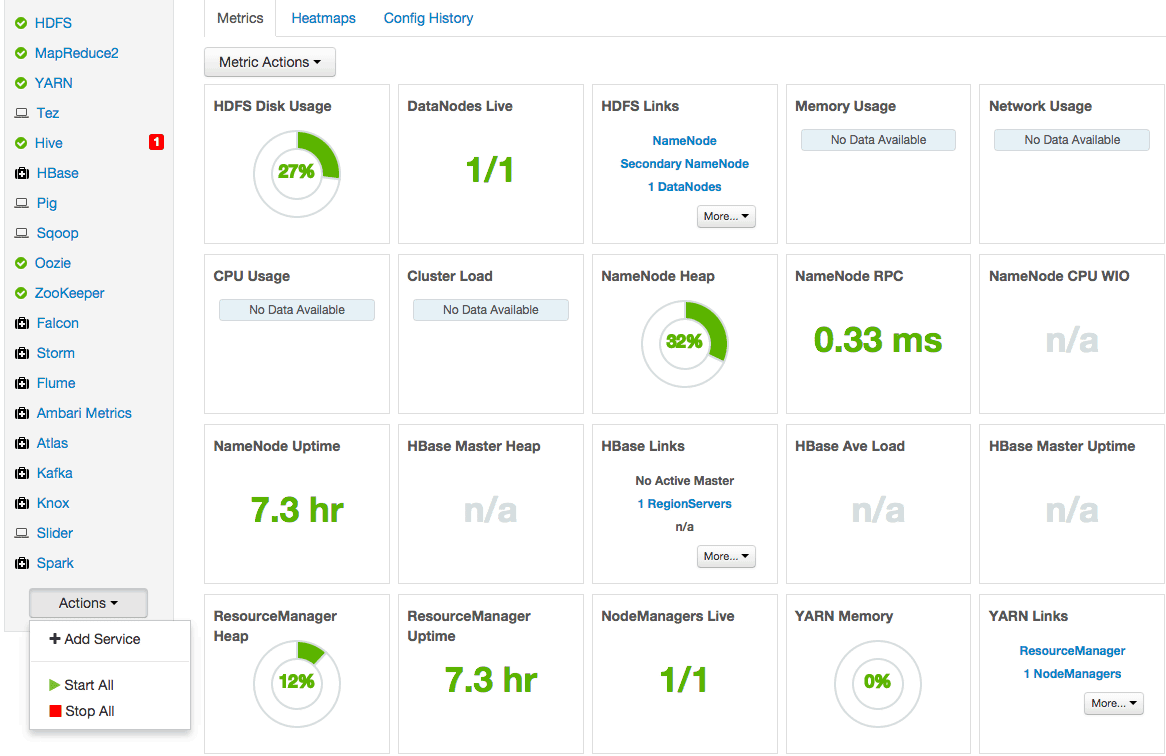Click the NameNode RPC 0.33 ms value
The image size is (1166, 756).
tap(877, 340)
